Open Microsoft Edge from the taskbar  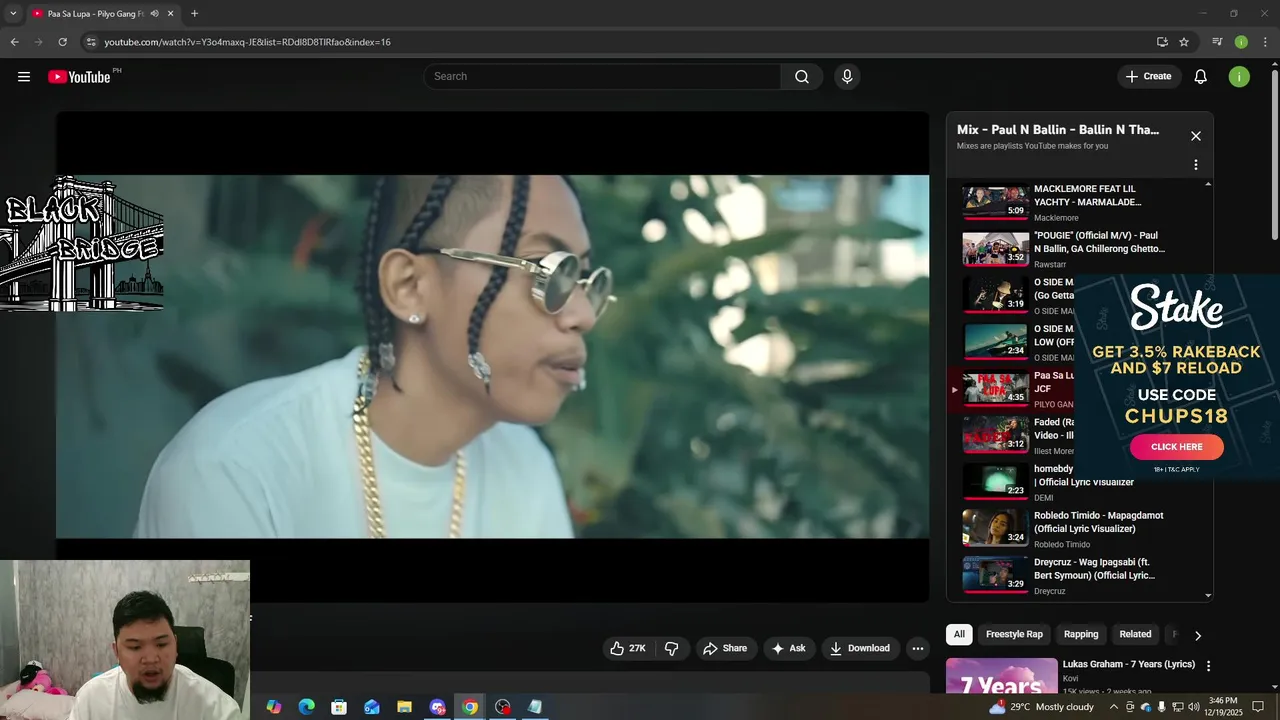(x=306, y=707)
